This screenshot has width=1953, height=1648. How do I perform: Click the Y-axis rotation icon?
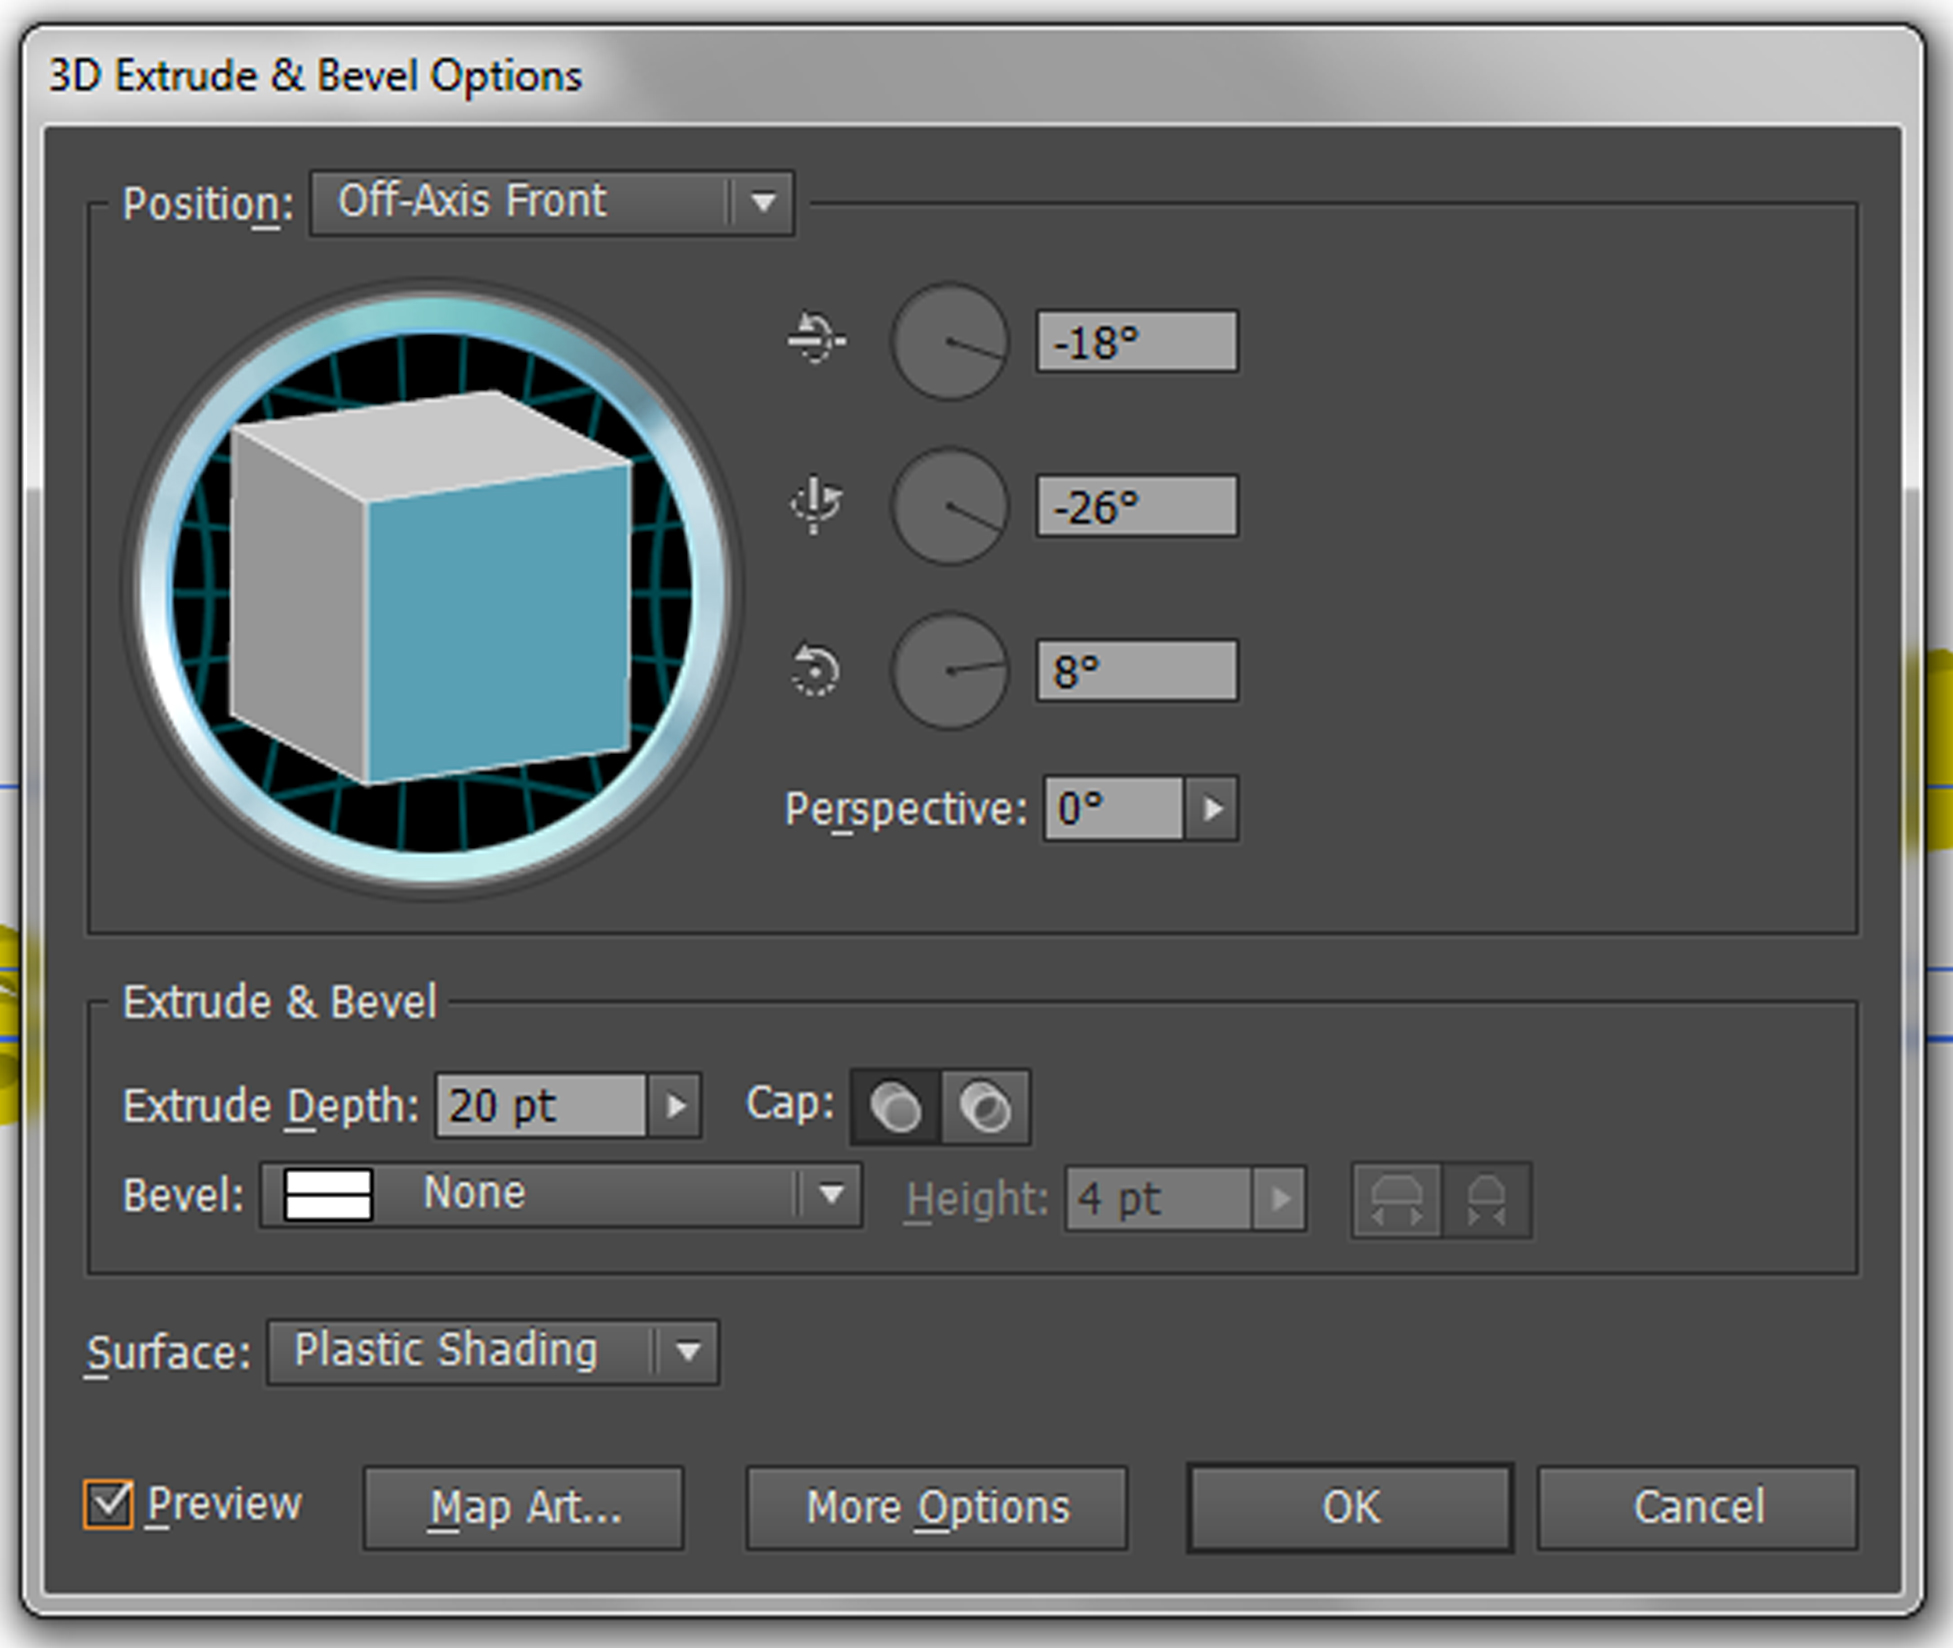point(816,503)
